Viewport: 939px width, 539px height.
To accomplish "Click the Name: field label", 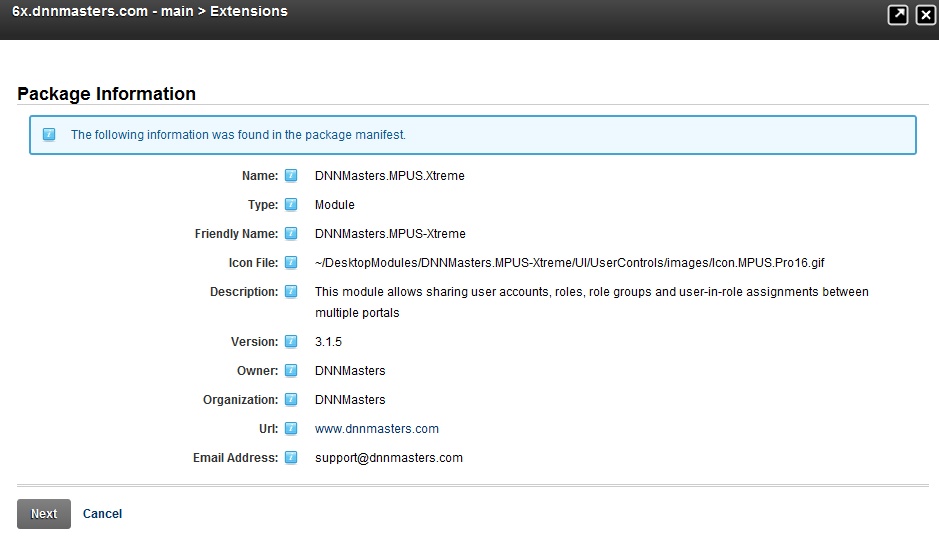I will coord(260,175).
